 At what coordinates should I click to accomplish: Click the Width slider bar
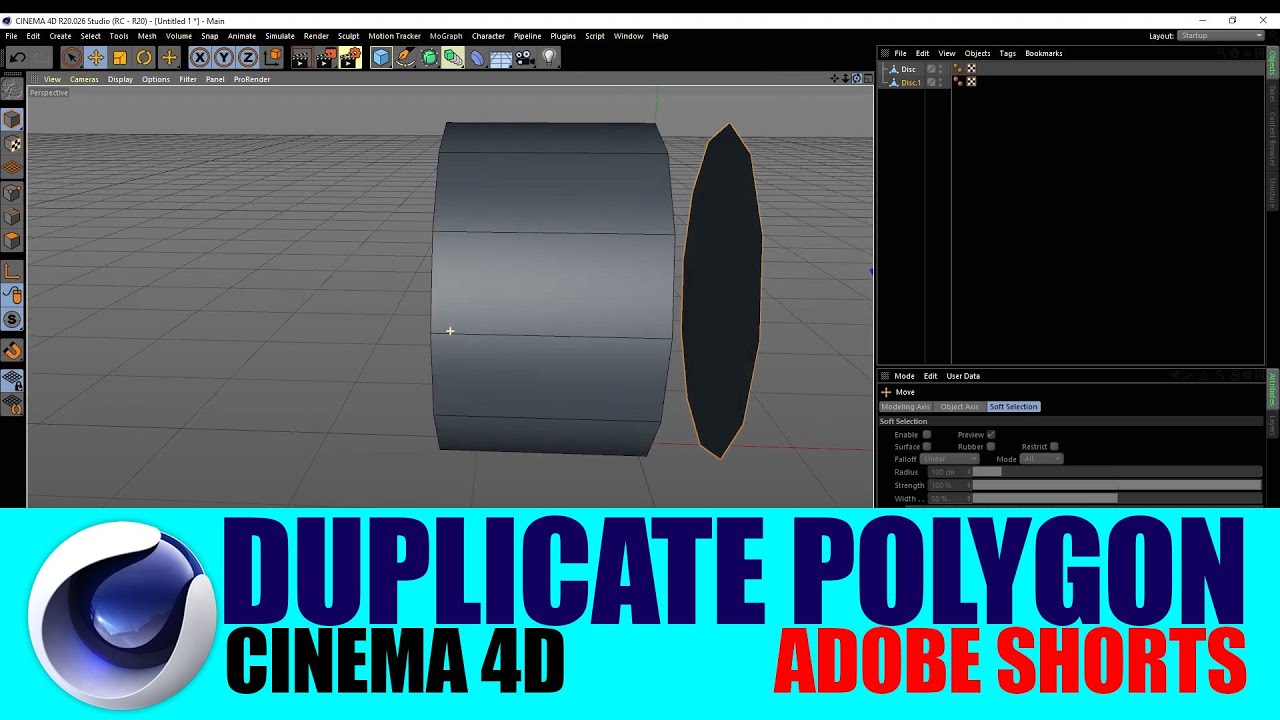[x=1117, y=498]
